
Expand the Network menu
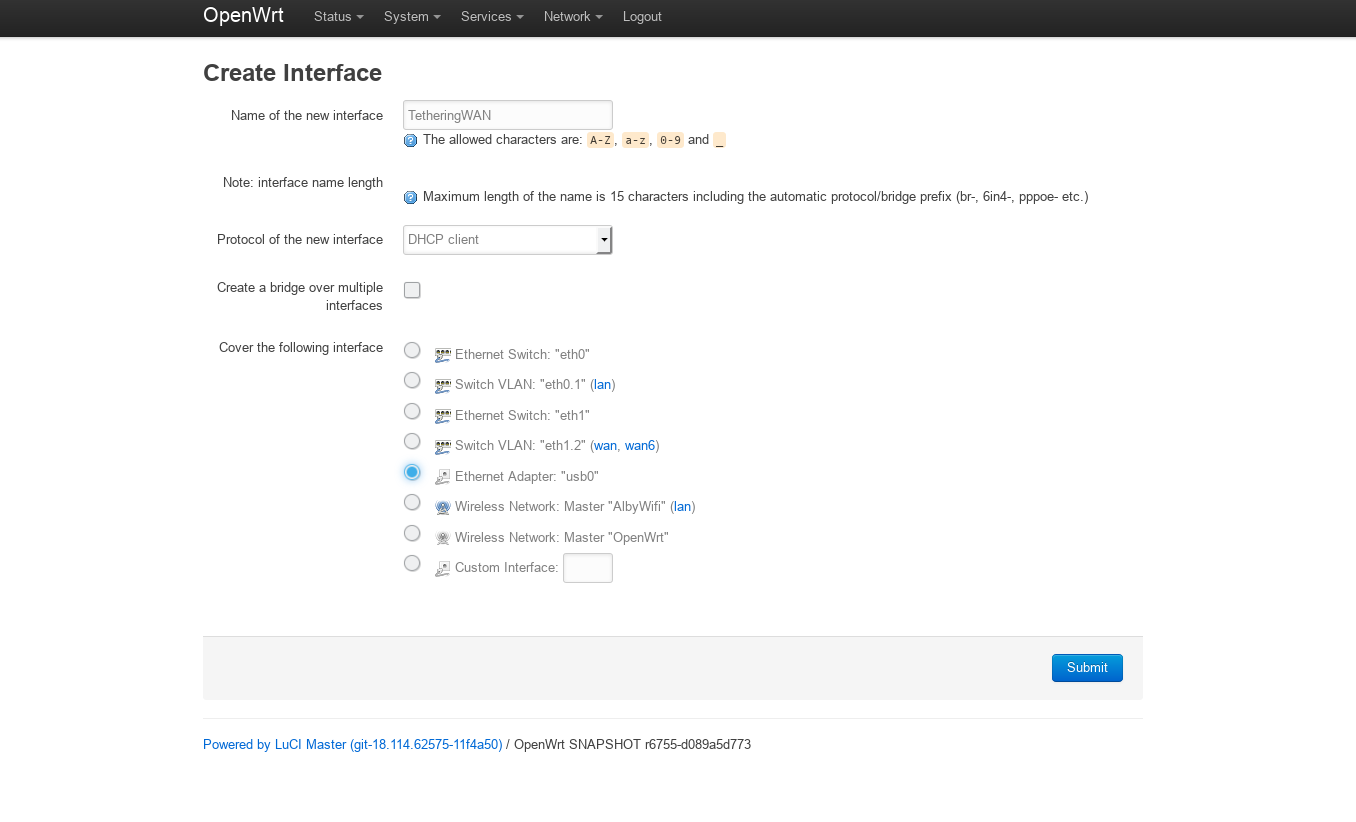573,17
